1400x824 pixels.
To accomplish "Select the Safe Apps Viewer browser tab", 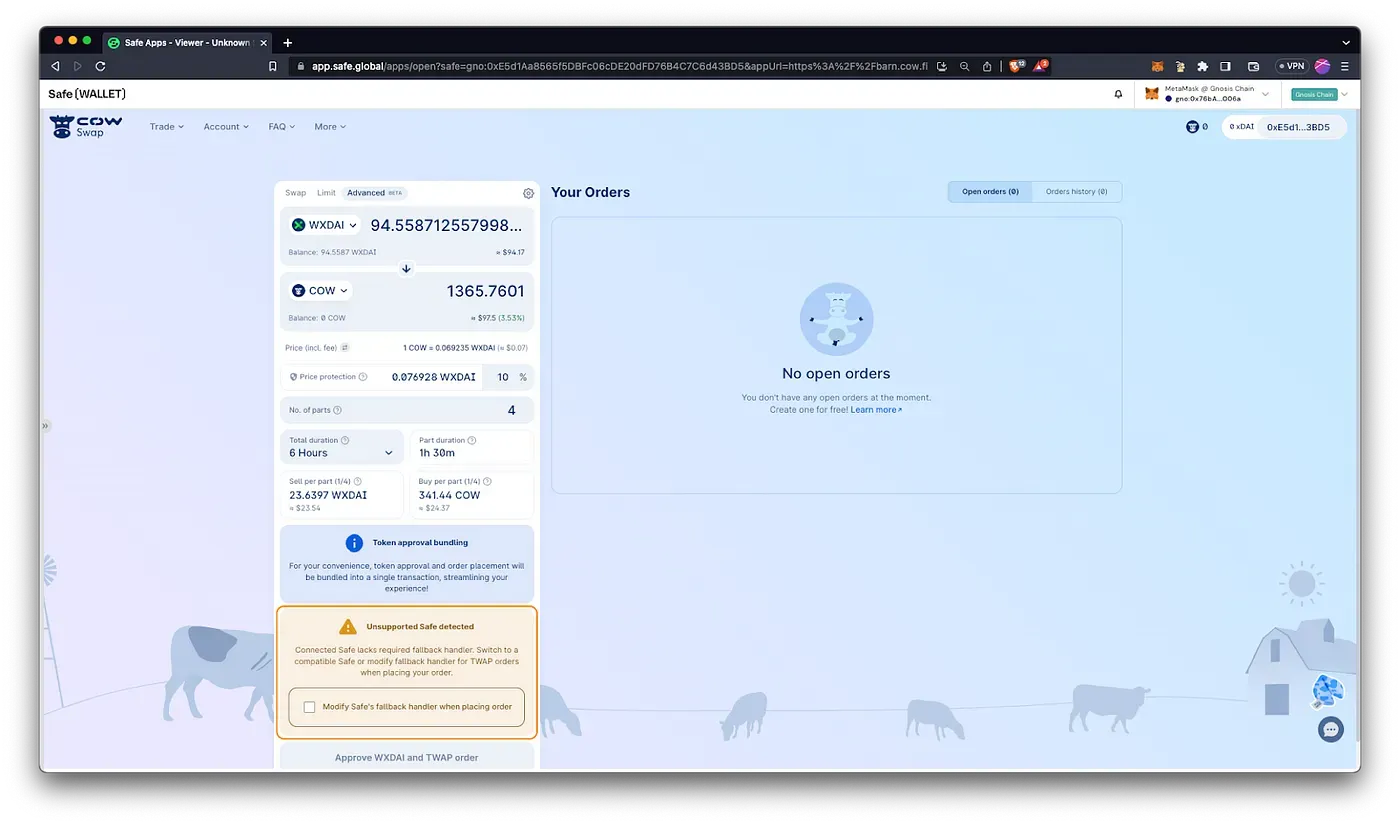I will tap(187, 43).
